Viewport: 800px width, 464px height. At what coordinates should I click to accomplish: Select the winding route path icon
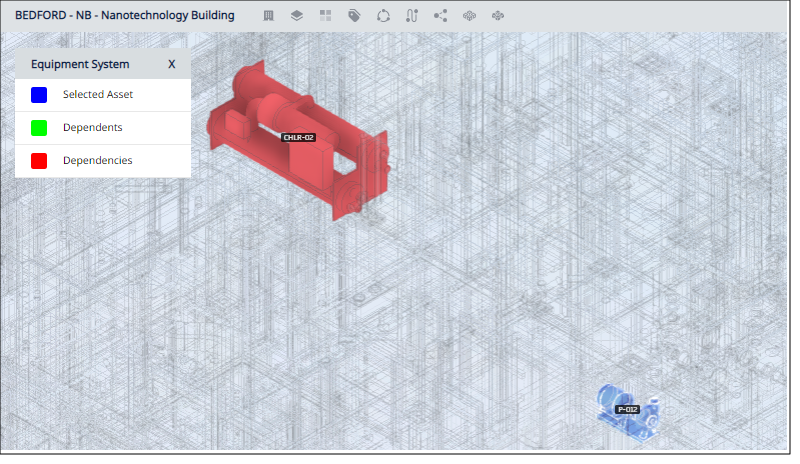point(412,16)
